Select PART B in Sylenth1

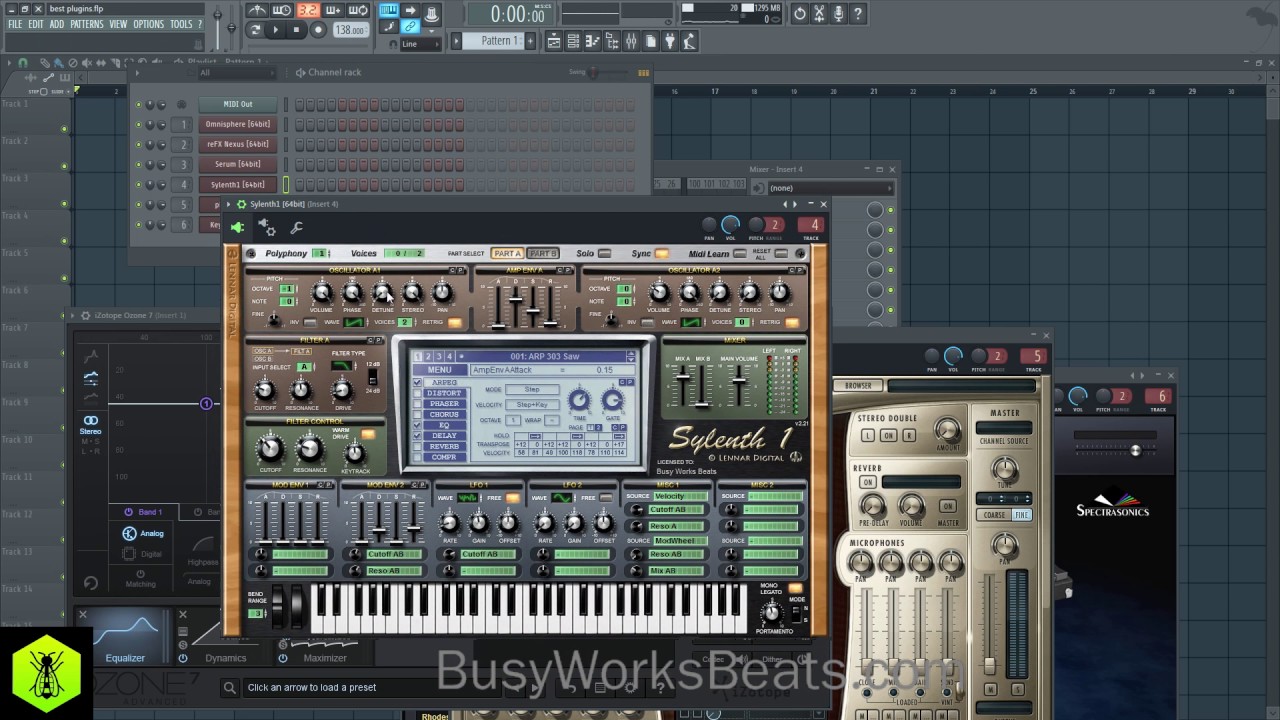click(x=542, y=253)
